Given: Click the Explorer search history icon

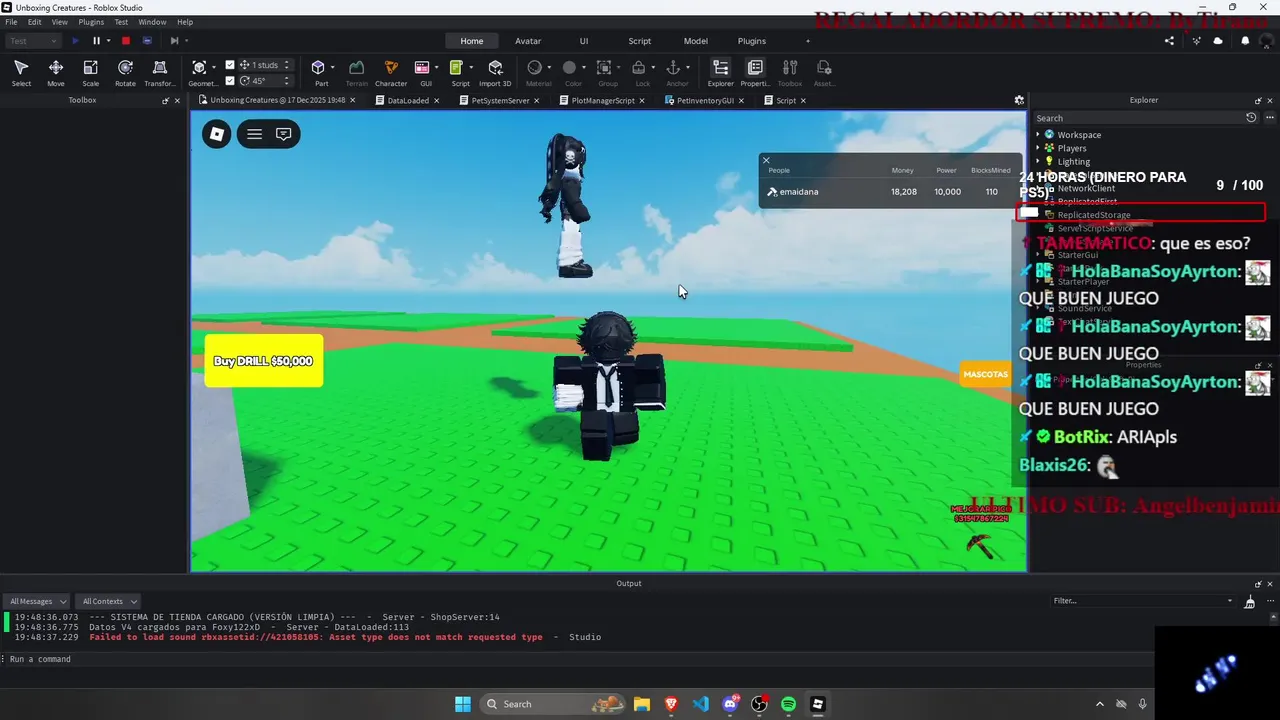Looking at the screenshot, I should [1251, 118].
